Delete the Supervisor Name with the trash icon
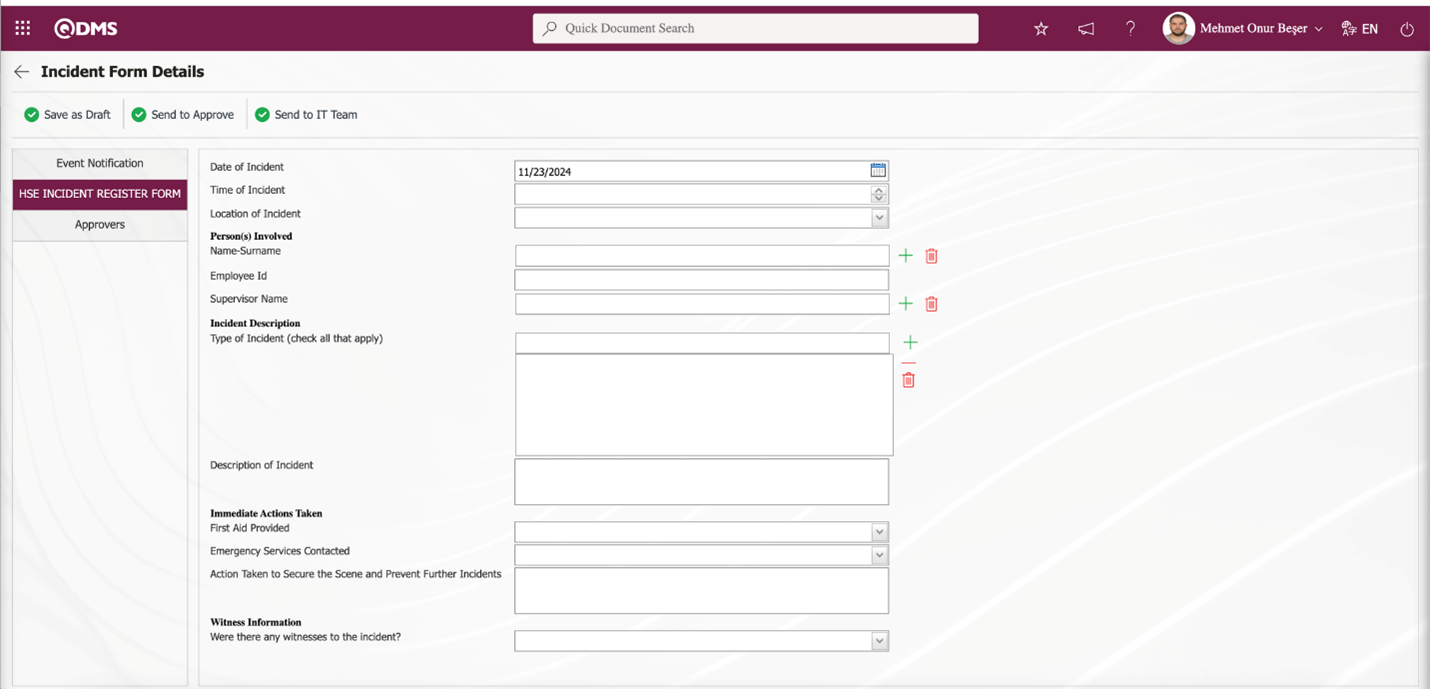This screenshot has height=689, width=1430. click(x=931, y=304)
